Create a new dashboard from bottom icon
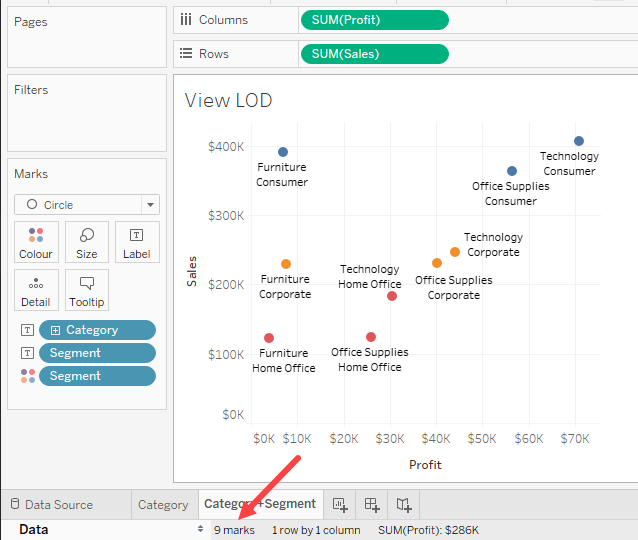 tap(371, 504)
